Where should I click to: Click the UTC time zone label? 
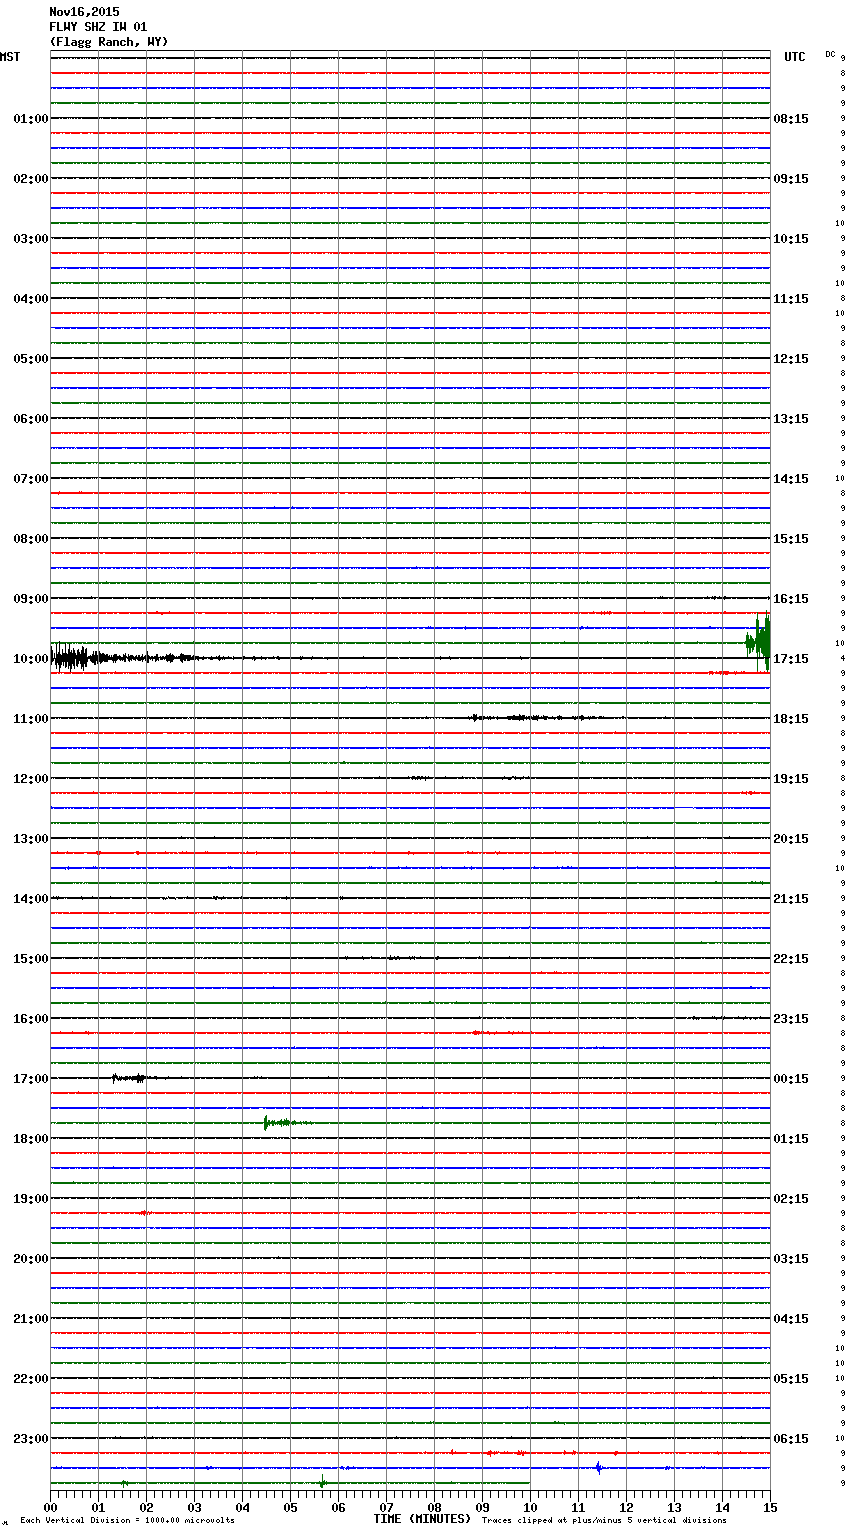[795, 57]
